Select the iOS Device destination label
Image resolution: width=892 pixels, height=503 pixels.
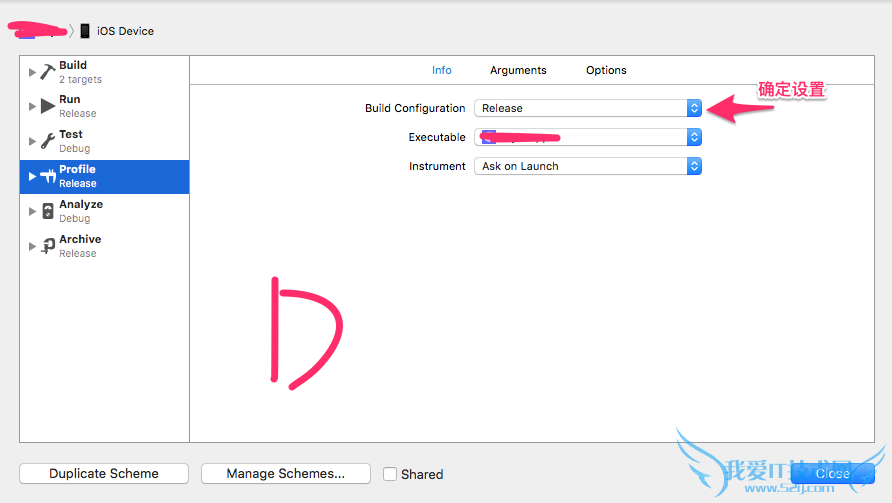click(x=125, y=31)
